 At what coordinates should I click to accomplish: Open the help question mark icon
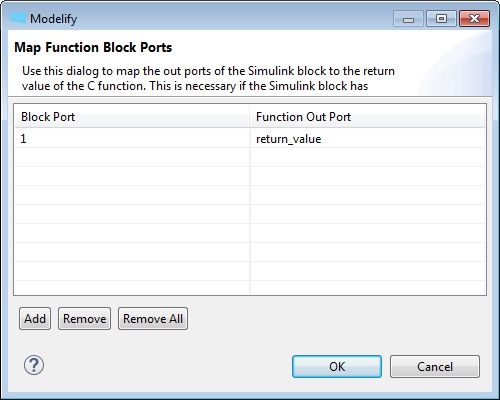click(x=34, y=365)
